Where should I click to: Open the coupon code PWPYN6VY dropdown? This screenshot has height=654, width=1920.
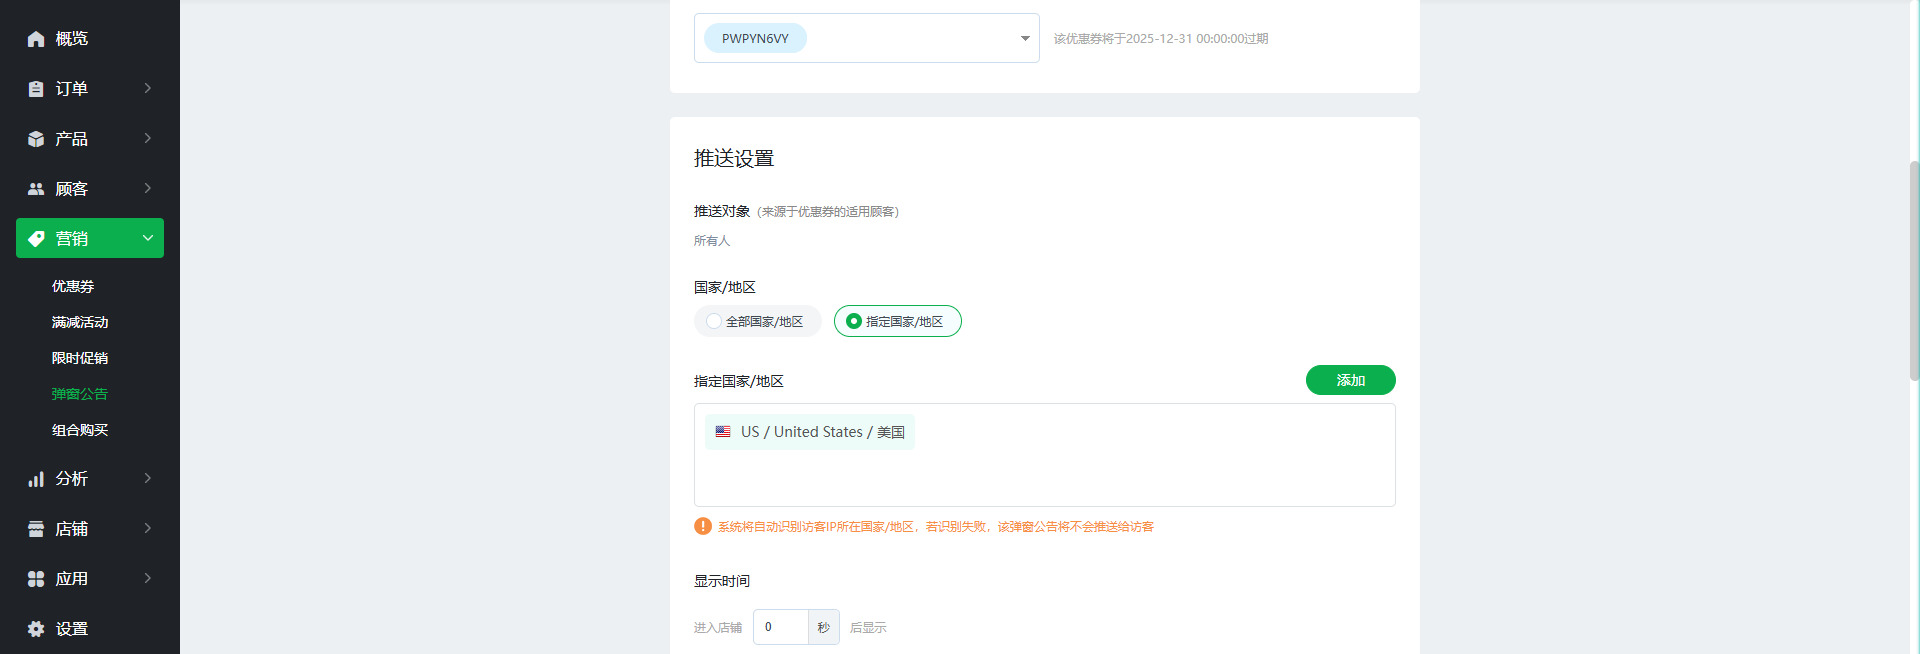(x=1024, y=38)
